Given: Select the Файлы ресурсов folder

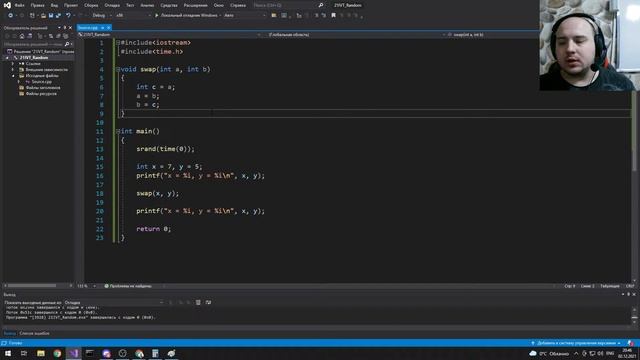Looking at the screenshot, I should pyautogui.click(x=41, y=94).
